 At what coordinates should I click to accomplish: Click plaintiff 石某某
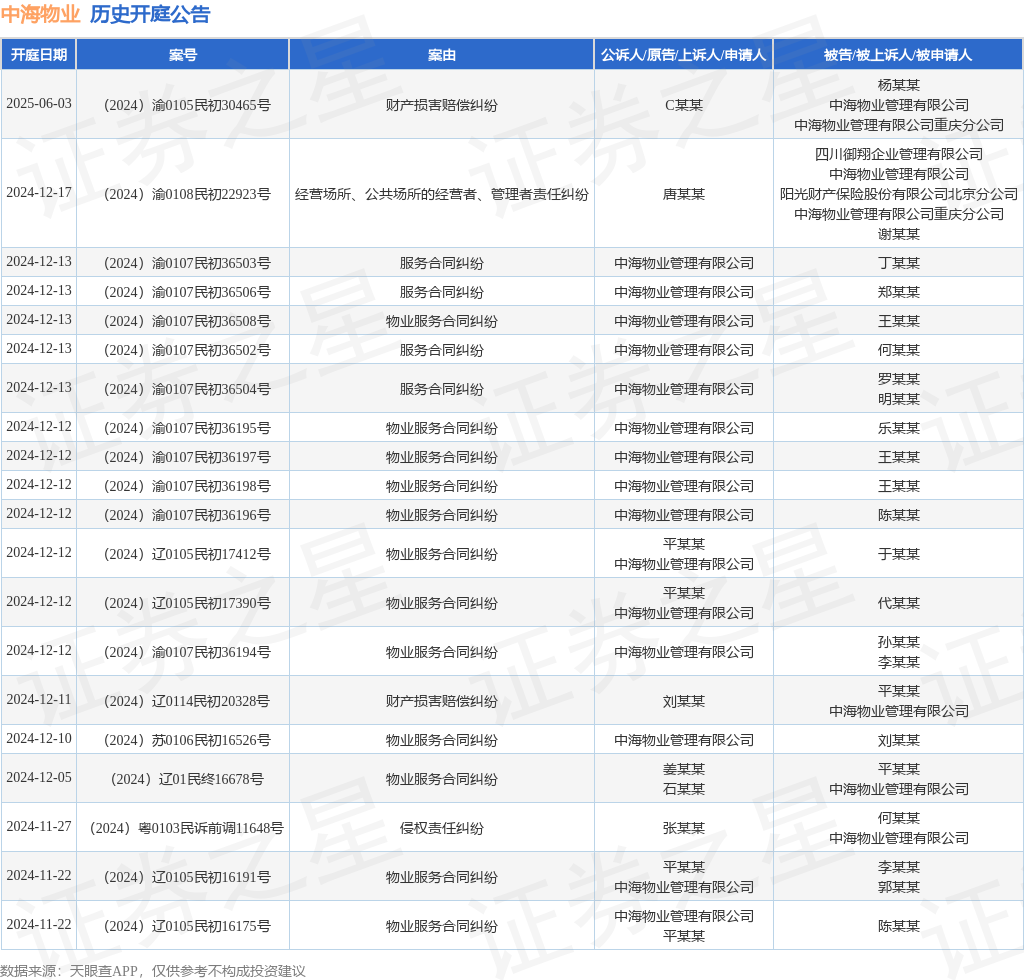[684, 789]
